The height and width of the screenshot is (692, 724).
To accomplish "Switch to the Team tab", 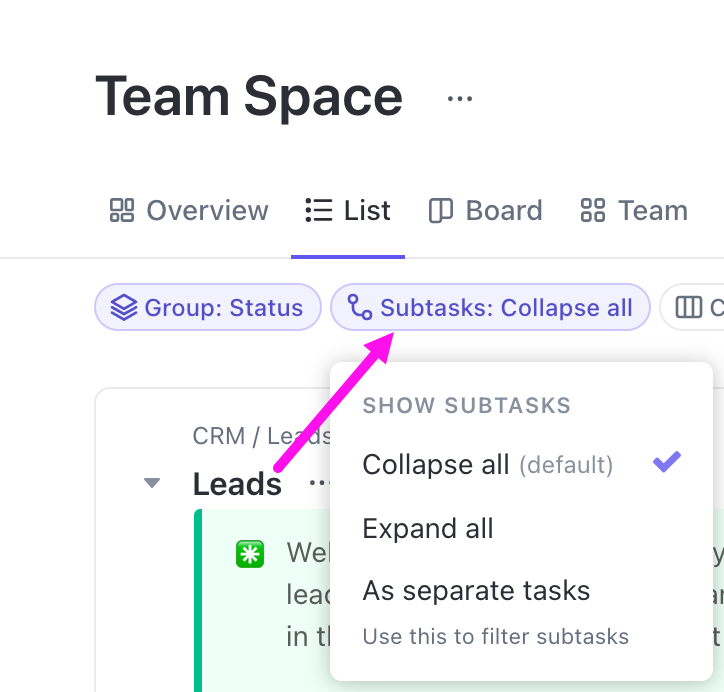I will point(634,211).
